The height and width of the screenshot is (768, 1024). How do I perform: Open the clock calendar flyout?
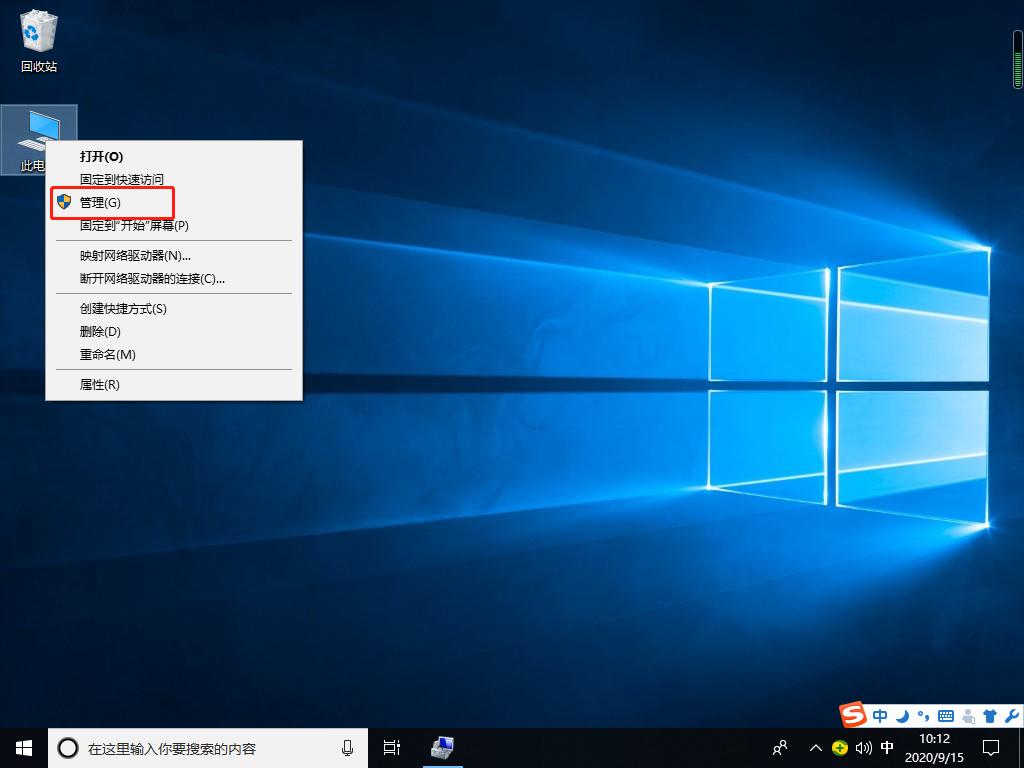point(934,748)
